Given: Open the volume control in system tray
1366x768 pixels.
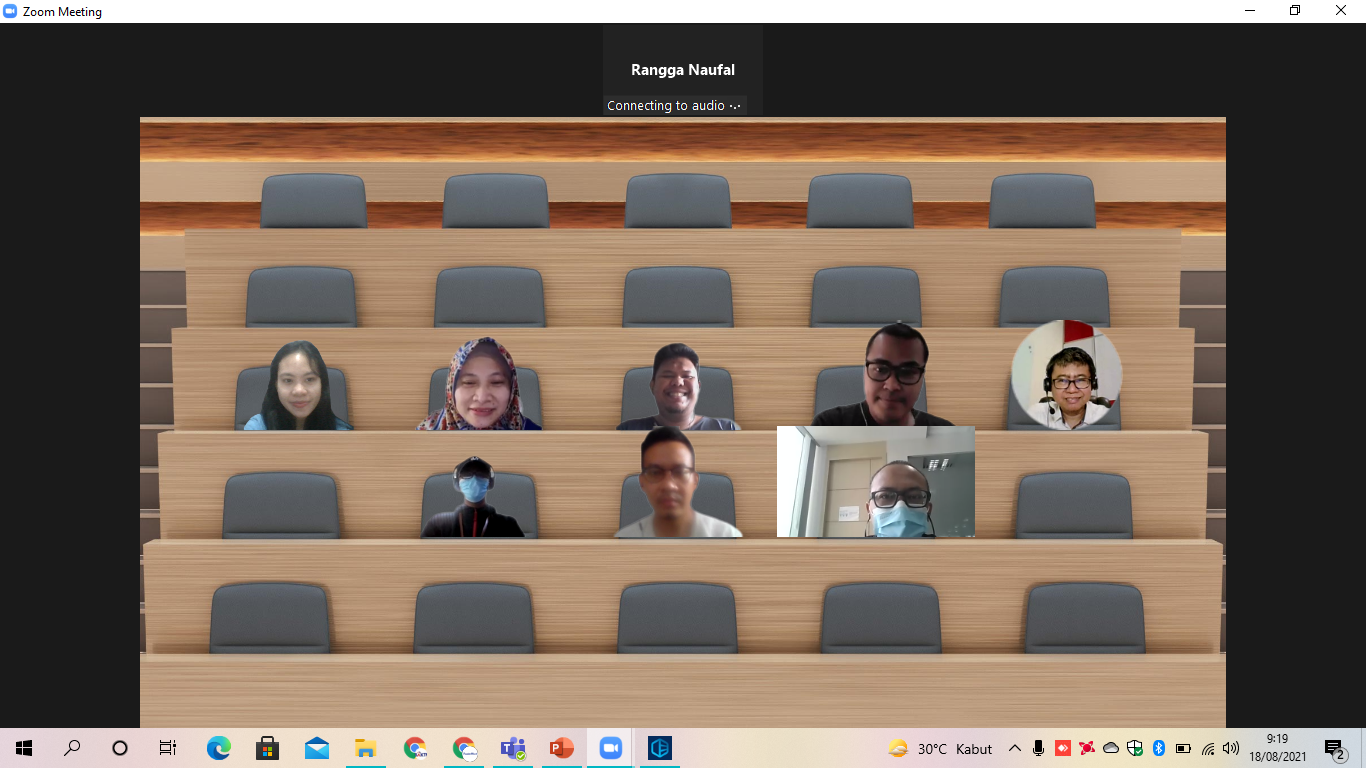Looking at the screenshot, I should tap(1231, 748).
